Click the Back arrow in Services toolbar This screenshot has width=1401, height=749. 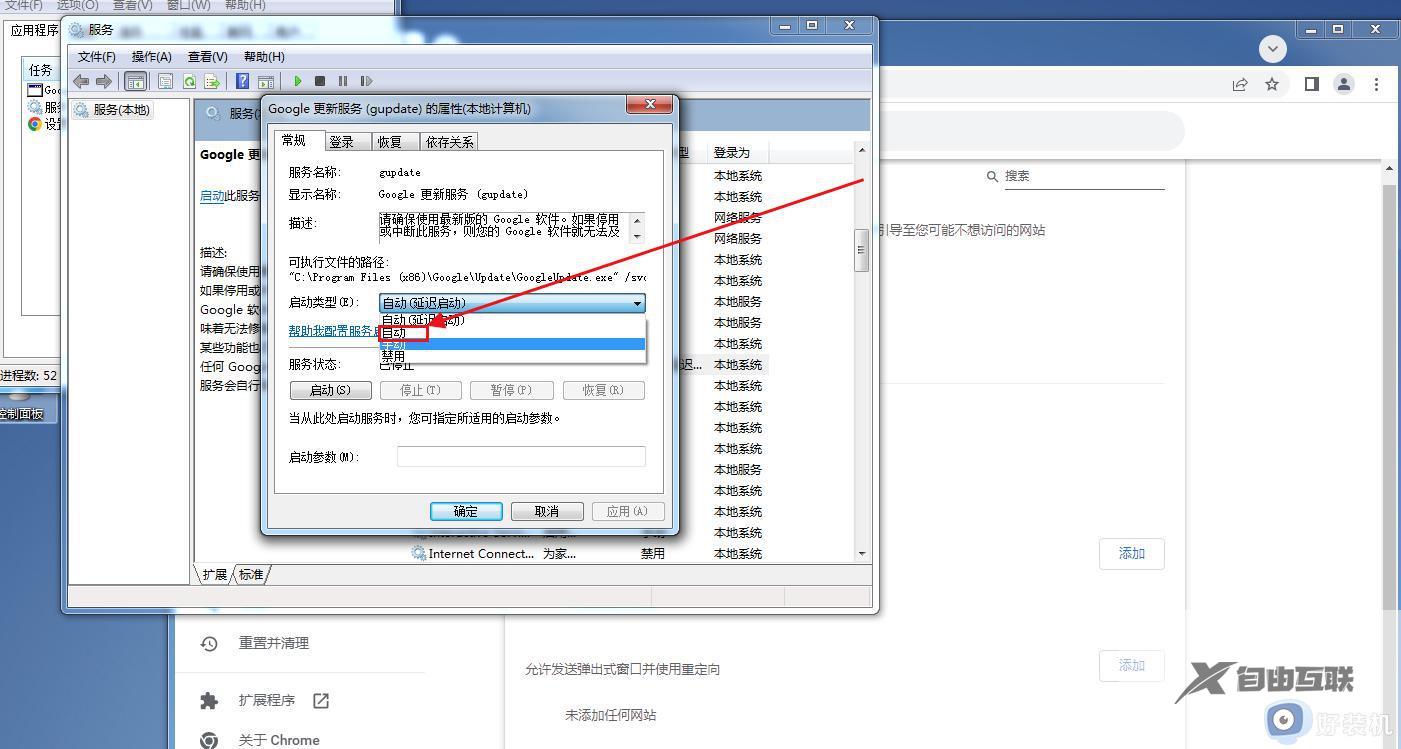81,81
